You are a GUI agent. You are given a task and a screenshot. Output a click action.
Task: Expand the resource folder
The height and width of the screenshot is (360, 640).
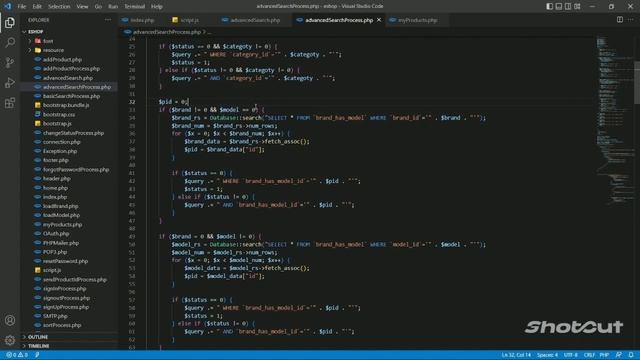coord(53,50)
